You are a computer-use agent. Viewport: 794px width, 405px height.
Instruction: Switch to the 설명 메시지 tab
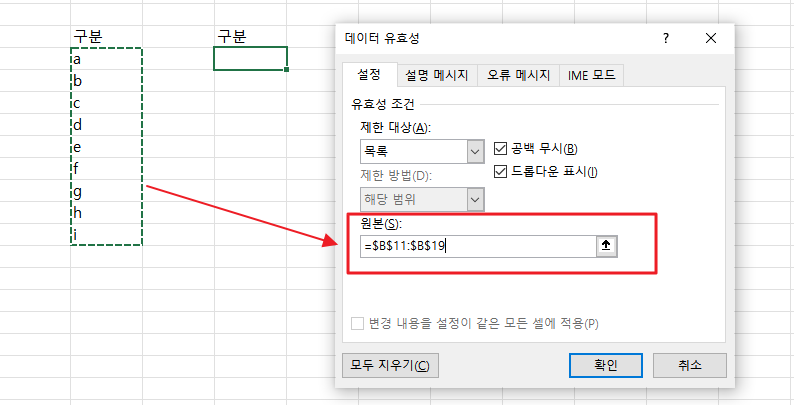coord(437,75)
